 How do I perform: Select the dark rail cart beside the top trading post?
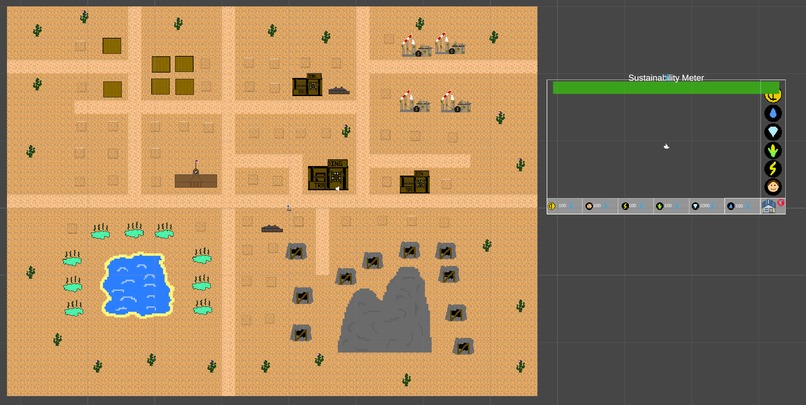pos(339,91)
